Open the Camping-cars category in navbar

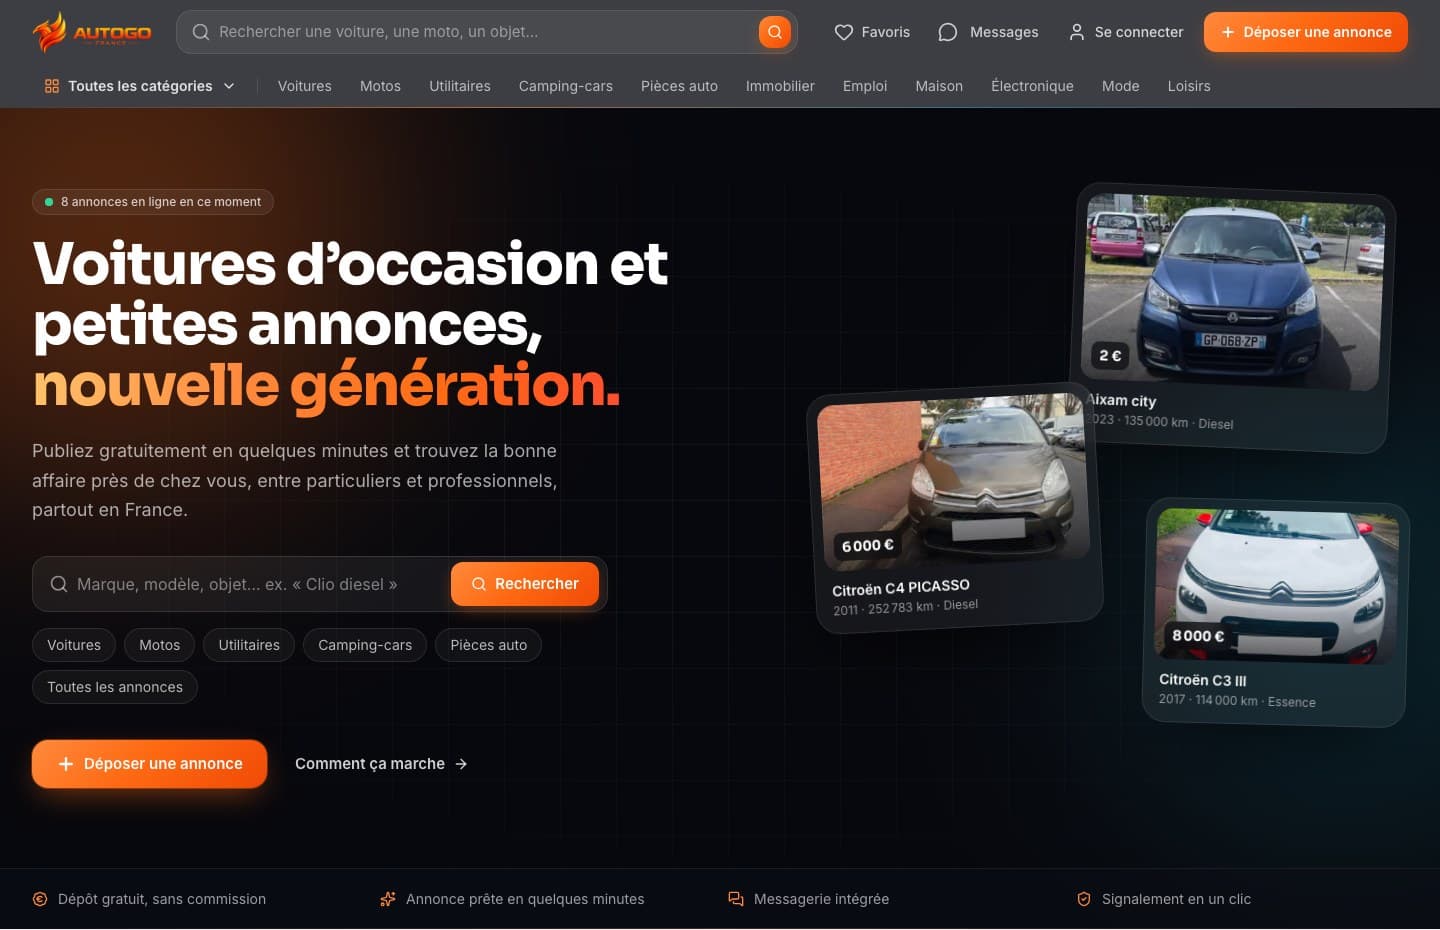point(565,86)
